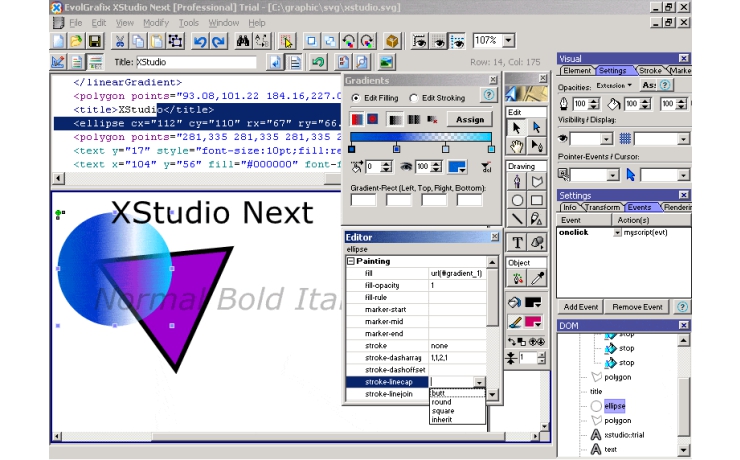
Task: Click the 3D box package icon
Action: coord(392,41)
